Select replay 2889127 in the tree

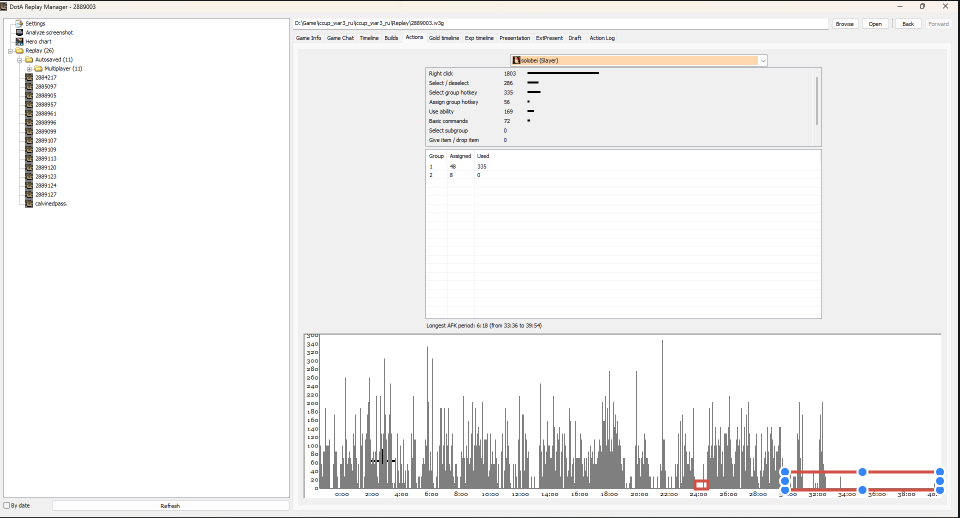pyautogui.click(x=45, y=194)
